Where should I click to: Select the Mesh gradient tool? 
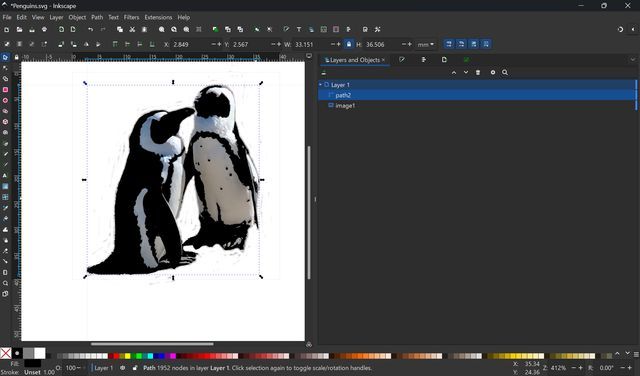[5, 197]
